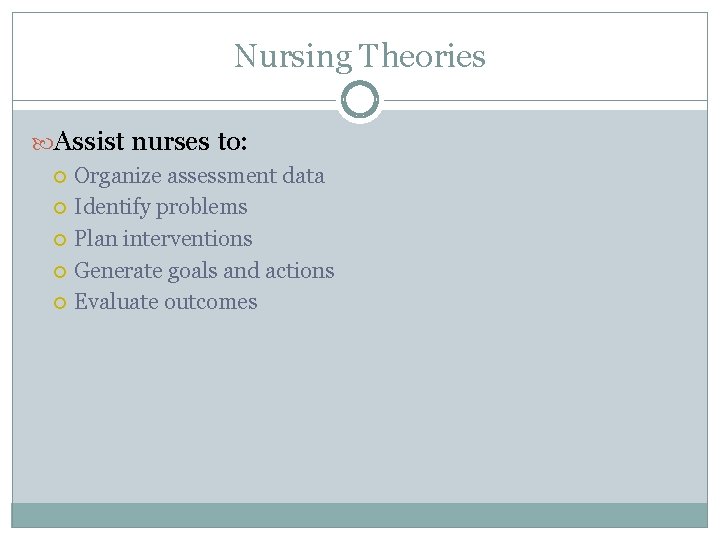Viewport: 720px width, 540px height.
Task: Click the bullet before Organize assessment data
Action: [60, 177]
